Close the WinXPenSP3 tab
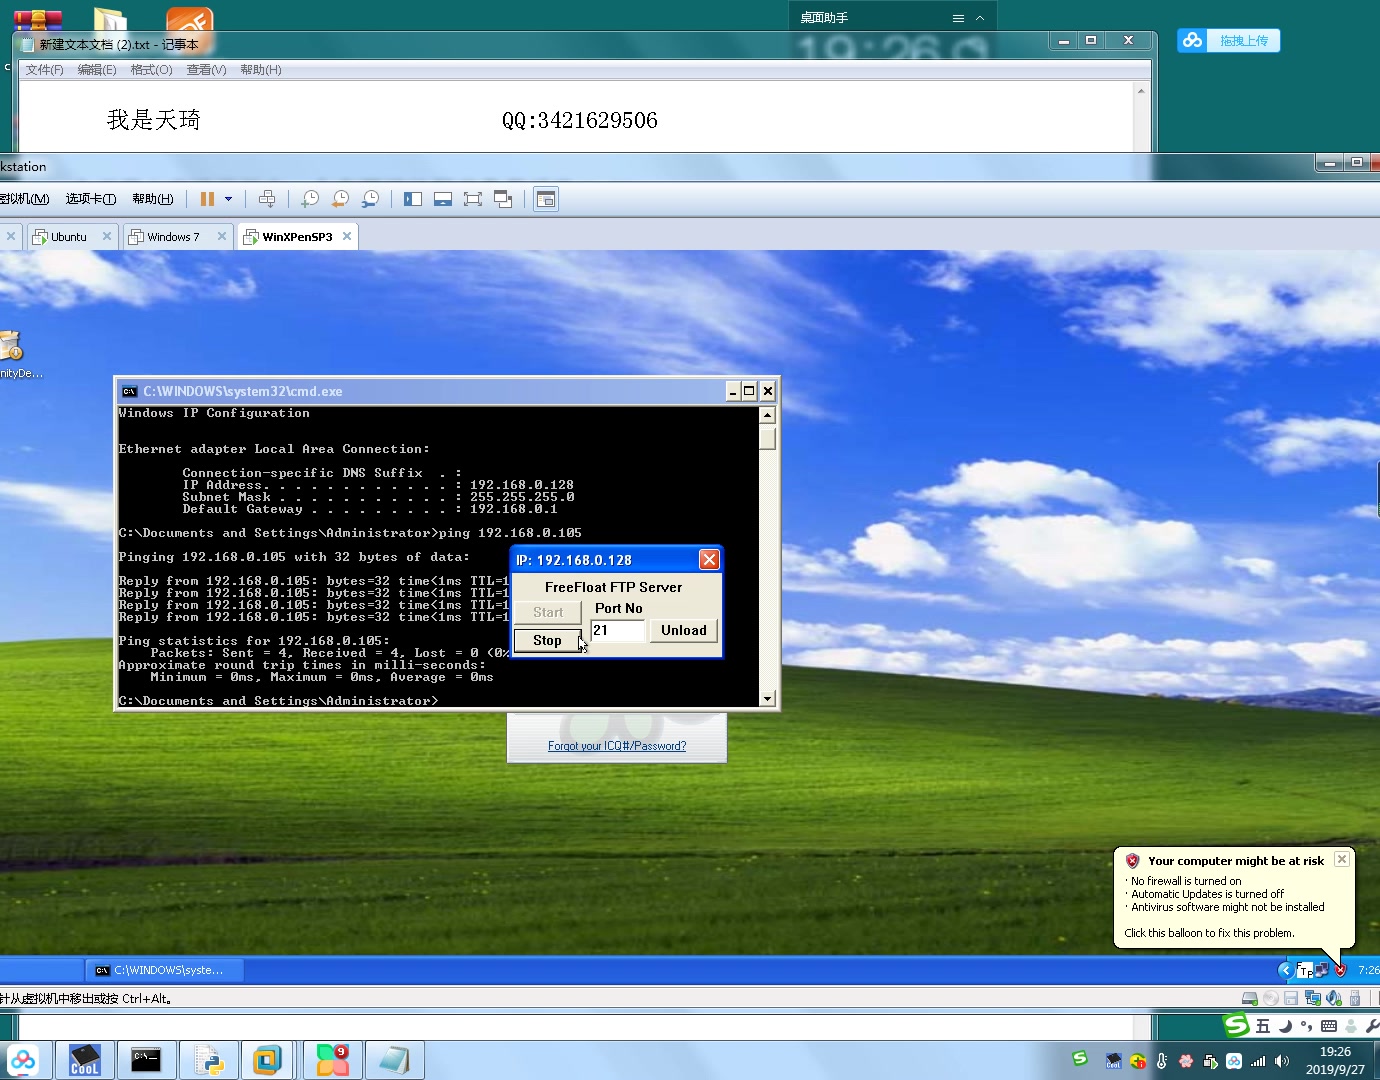Screen dimensions: 1380x1080 [347, 237]
